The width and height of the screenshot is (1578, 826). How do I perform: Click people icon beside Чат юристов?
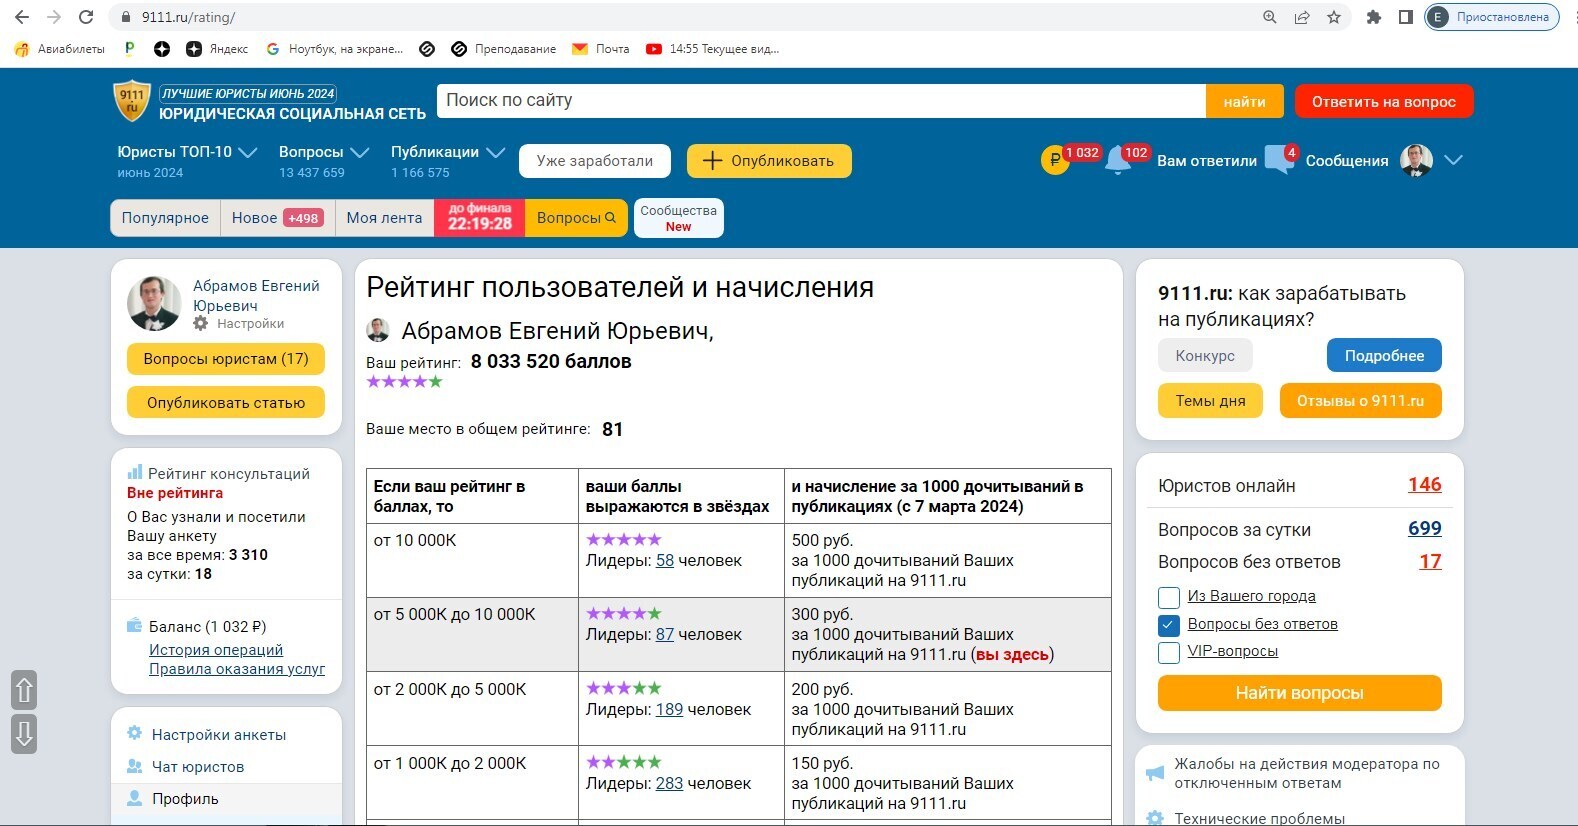pyautogui.click(x=135, y=766)
